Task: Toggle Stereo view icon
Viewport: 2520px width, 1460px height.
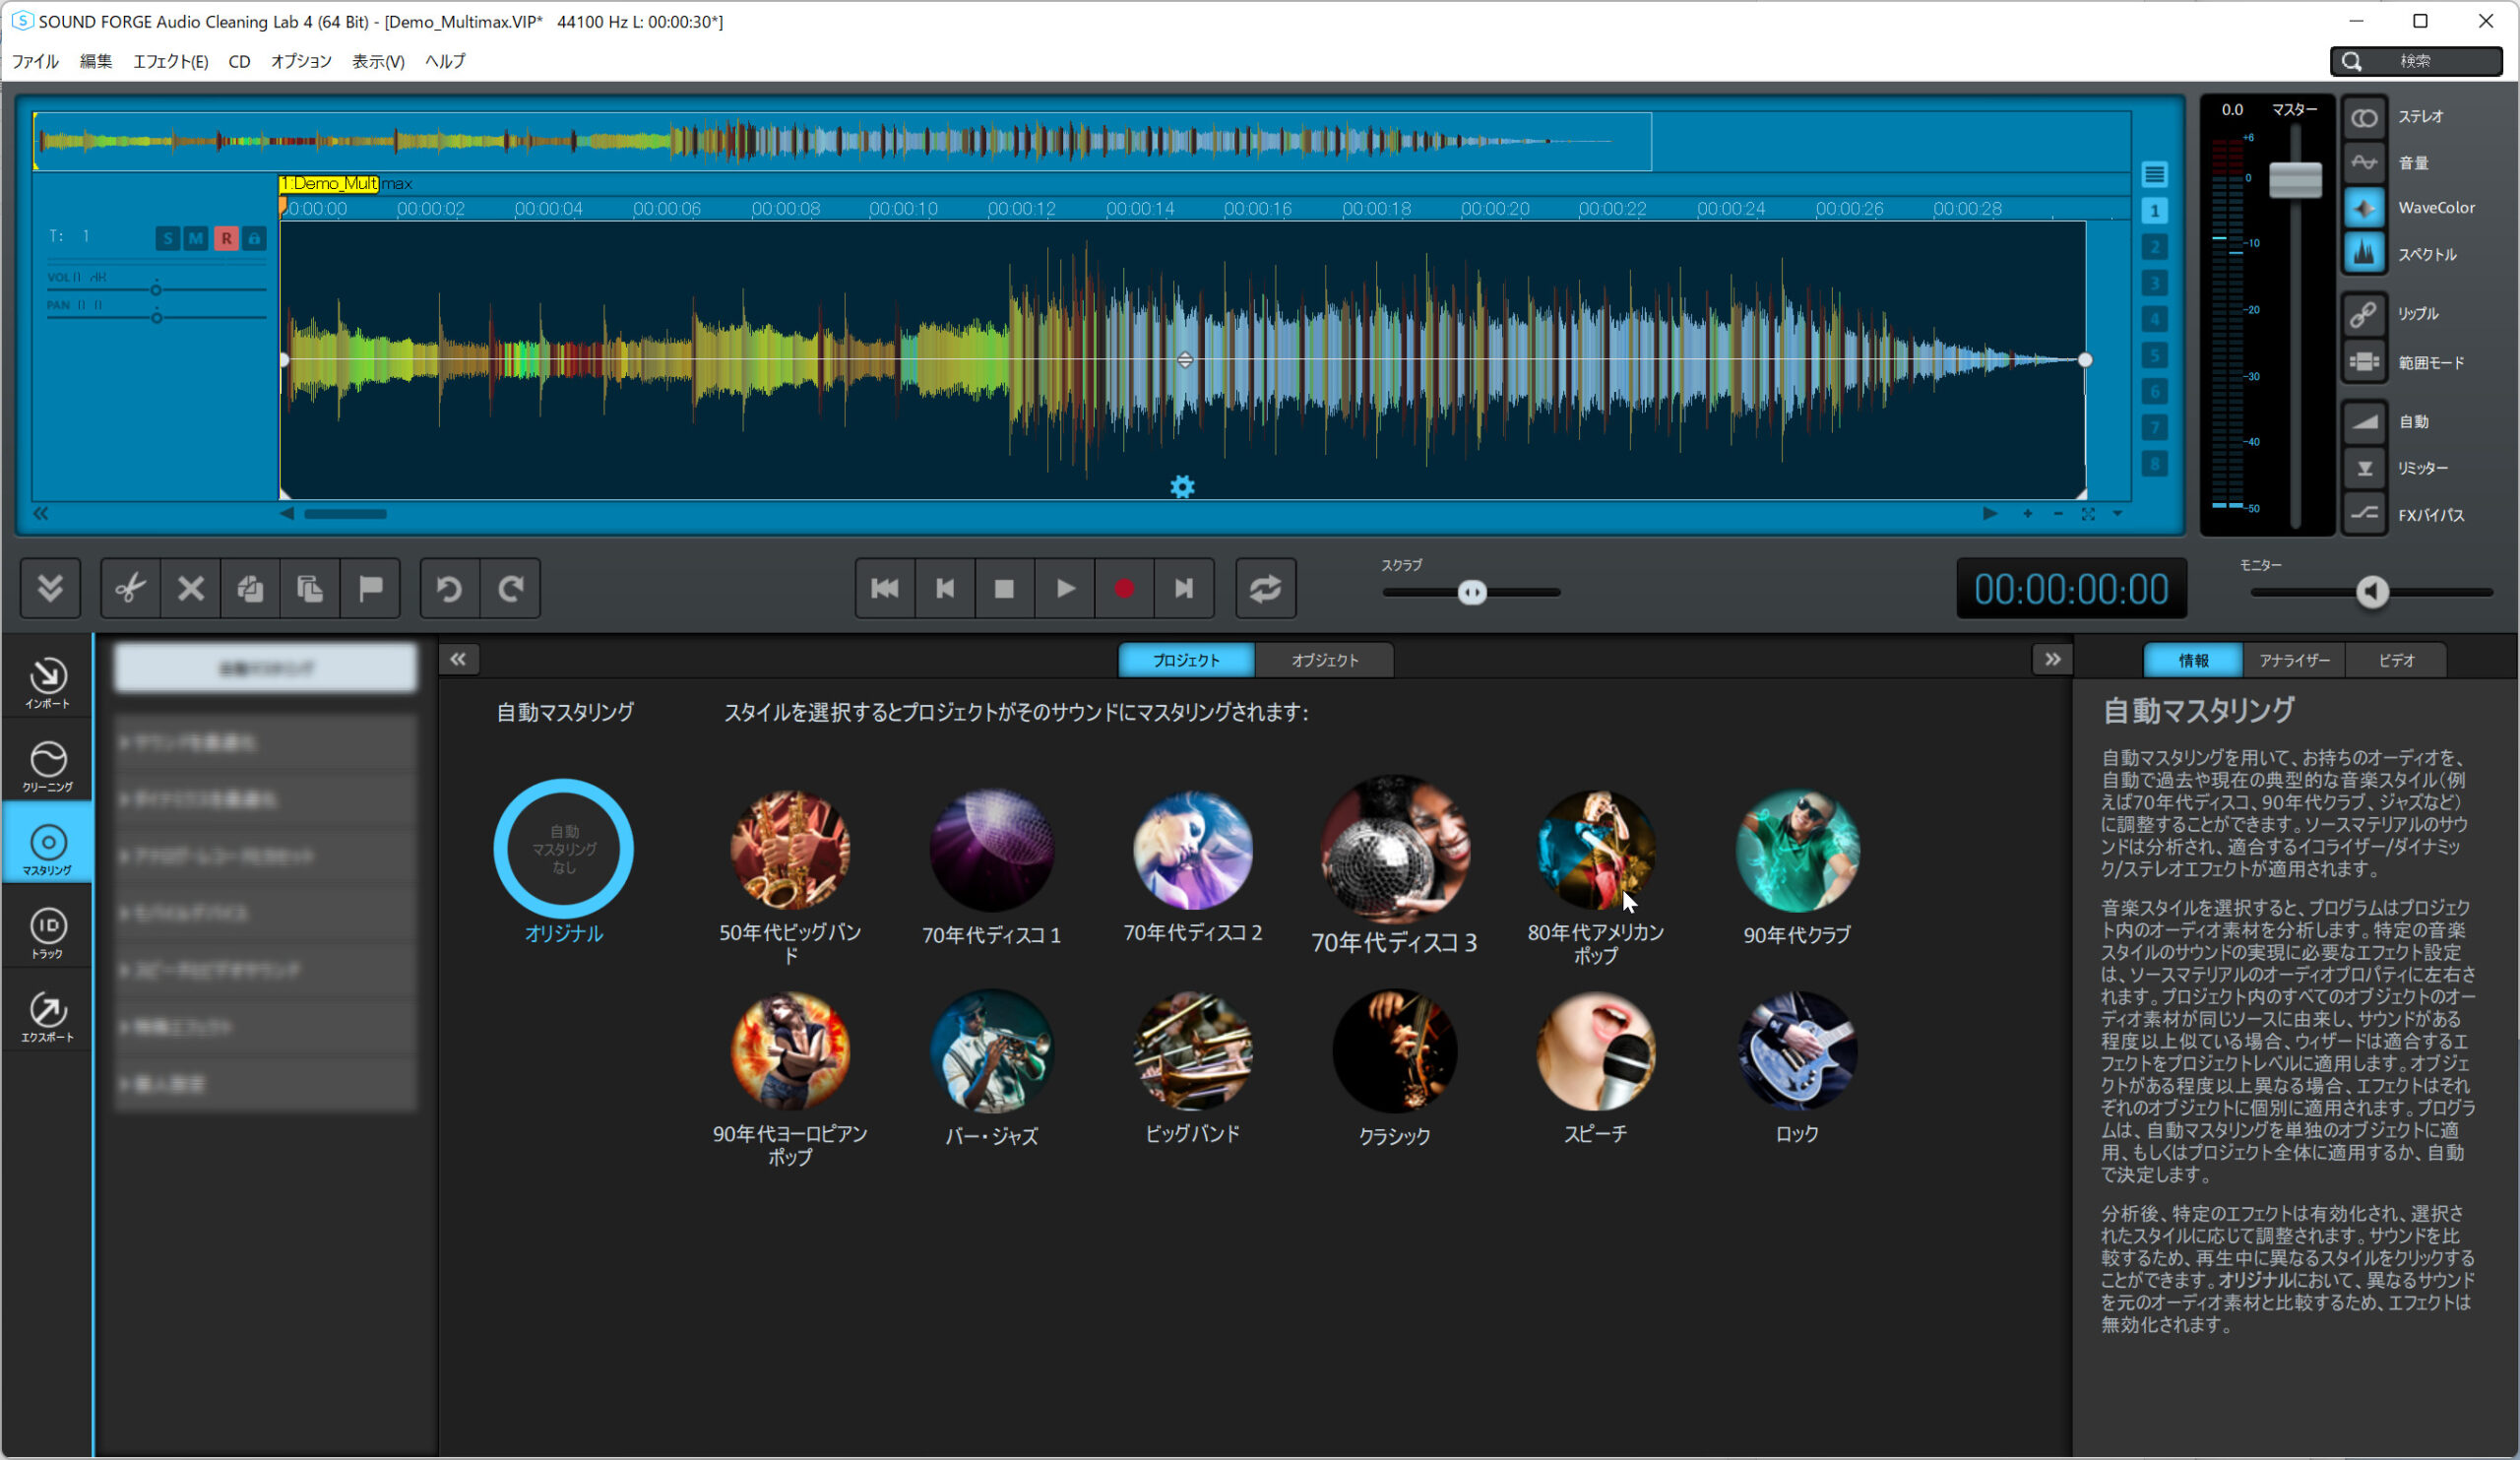Action: (2364, 118)
